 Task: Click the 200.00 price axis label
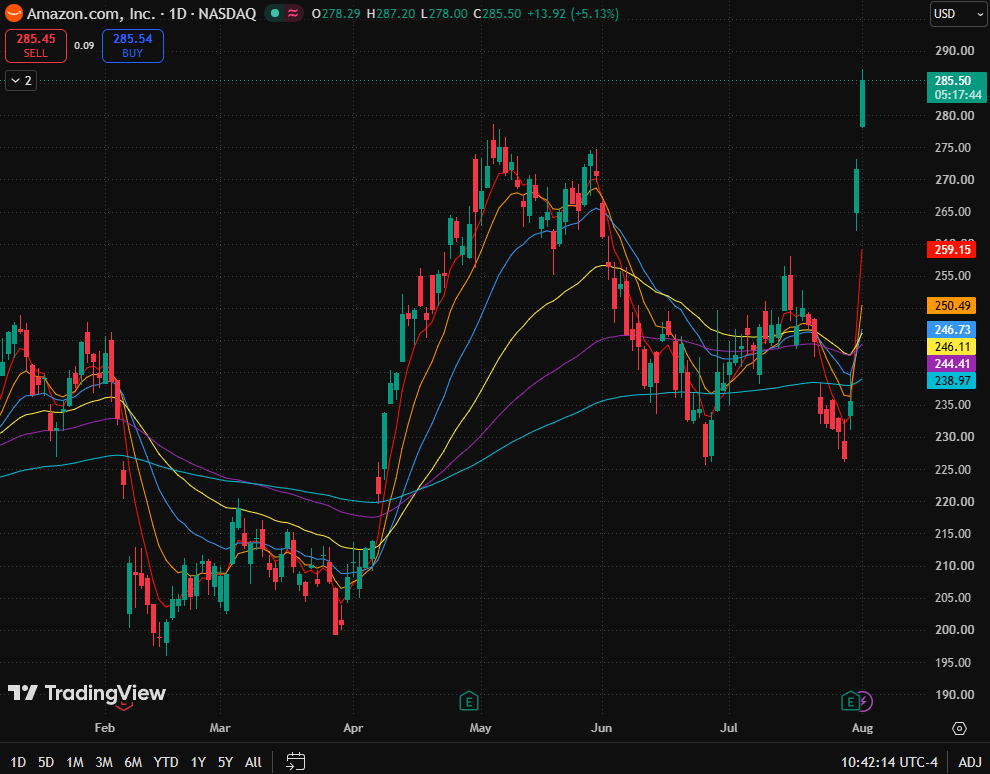954,629
